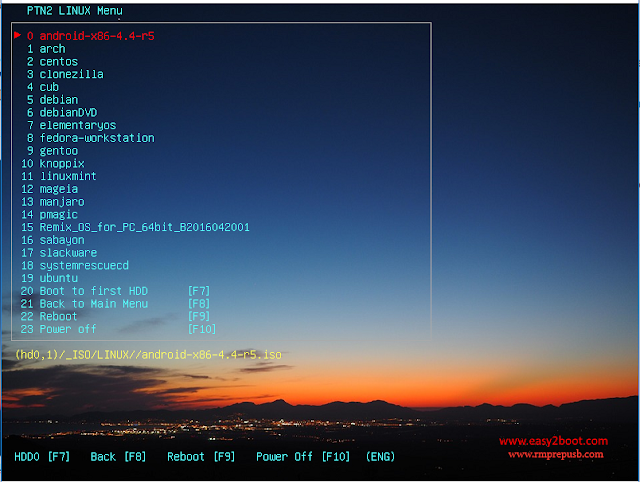Click Reboot [F9] in bottom bar

201,456
